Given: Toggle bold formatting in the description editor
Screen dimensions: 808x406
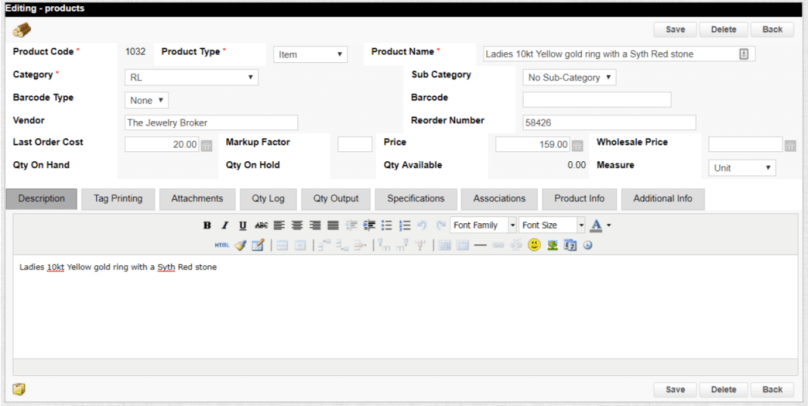Looking at the screenshot, I should point(207,225).
